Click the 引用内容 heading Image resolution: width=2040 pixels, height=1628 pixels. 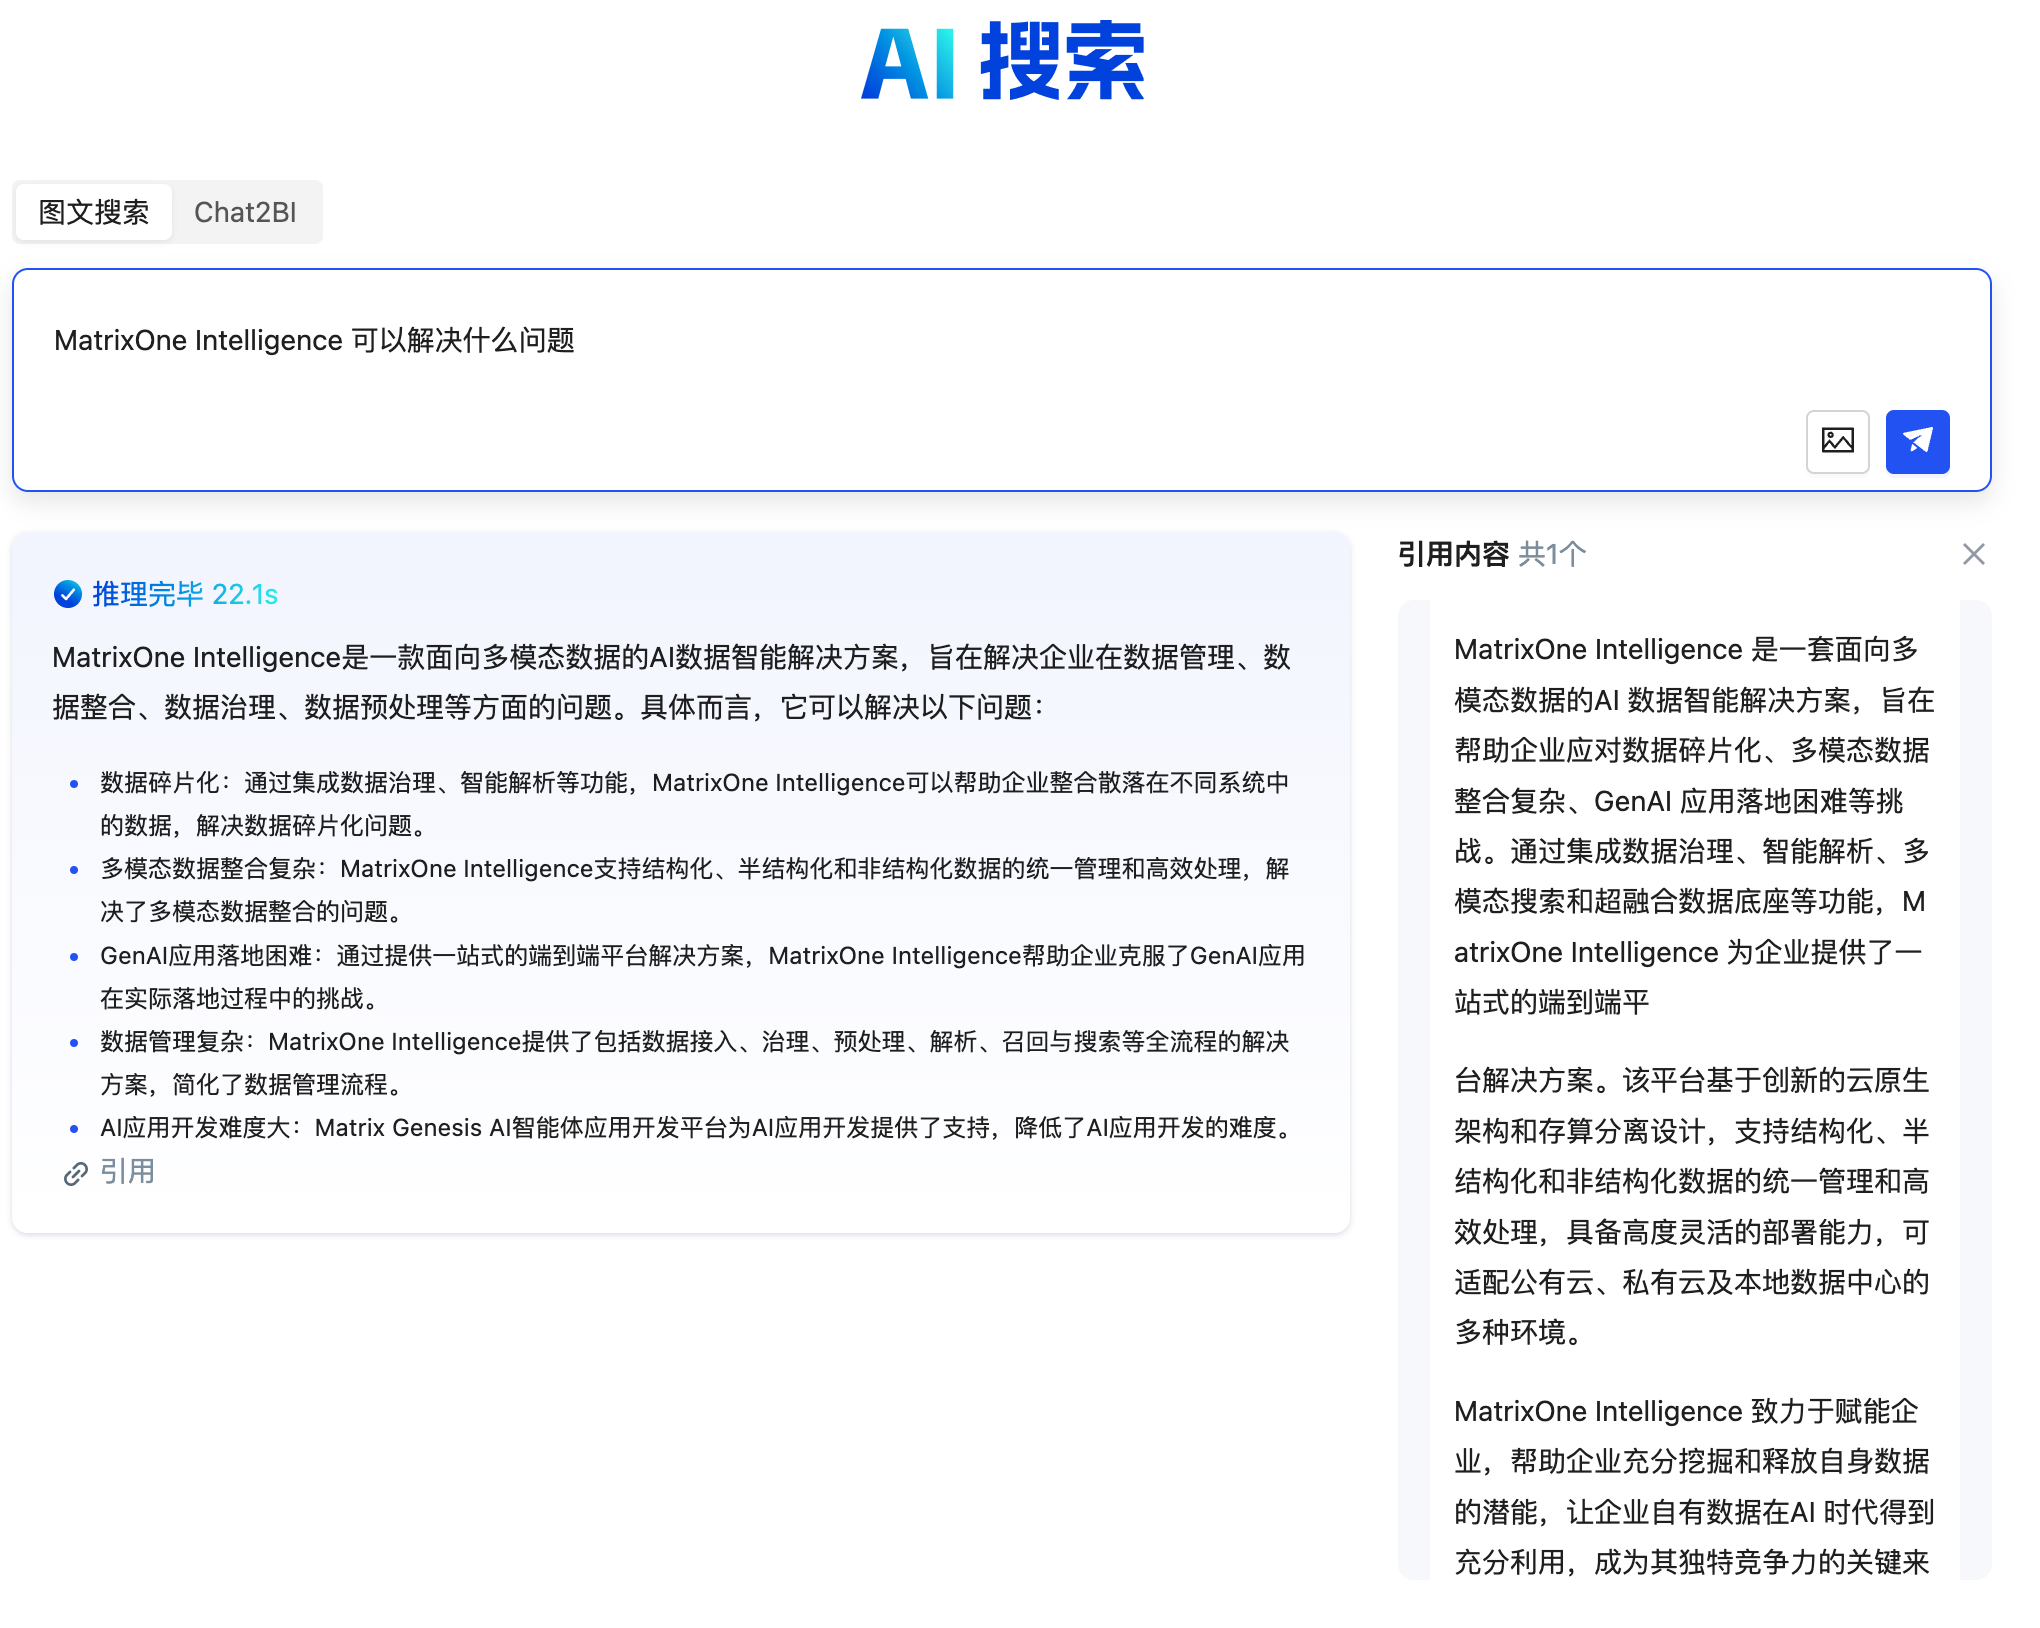click(1453, 554)
